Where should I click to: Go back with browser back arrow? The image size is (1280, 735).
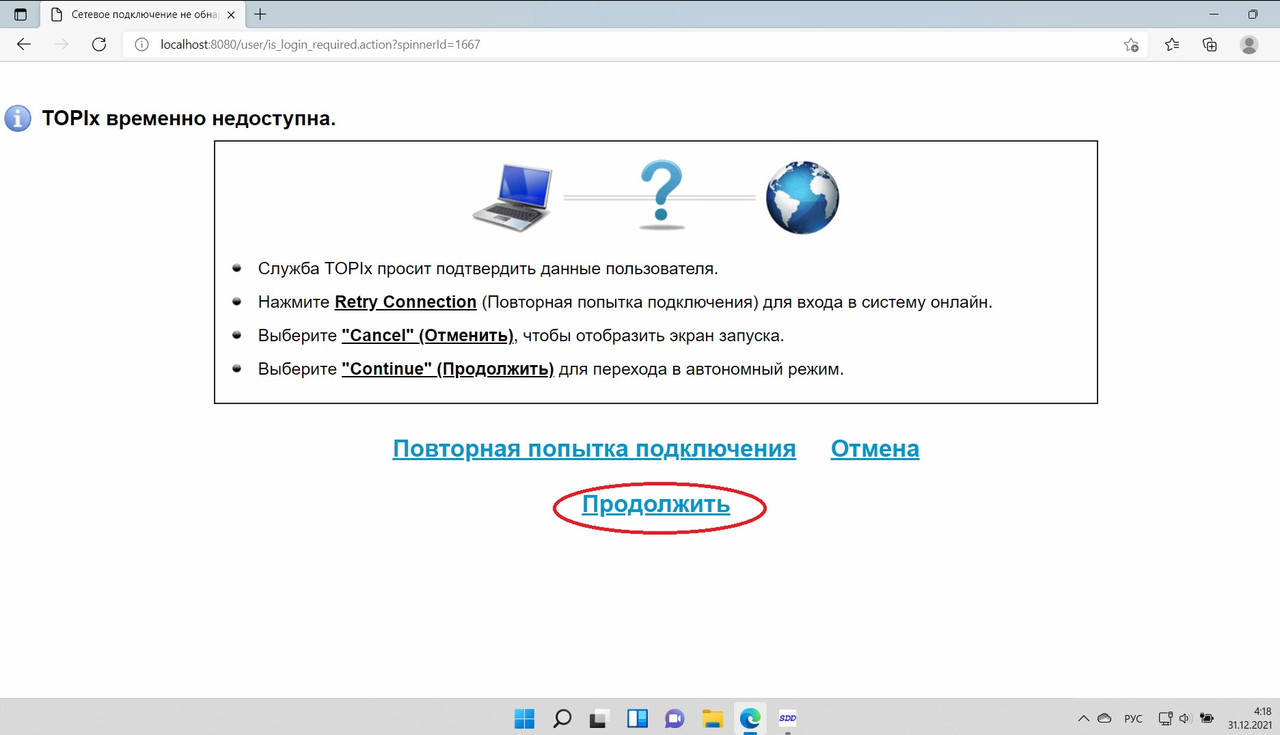click(x=24, y=44)
